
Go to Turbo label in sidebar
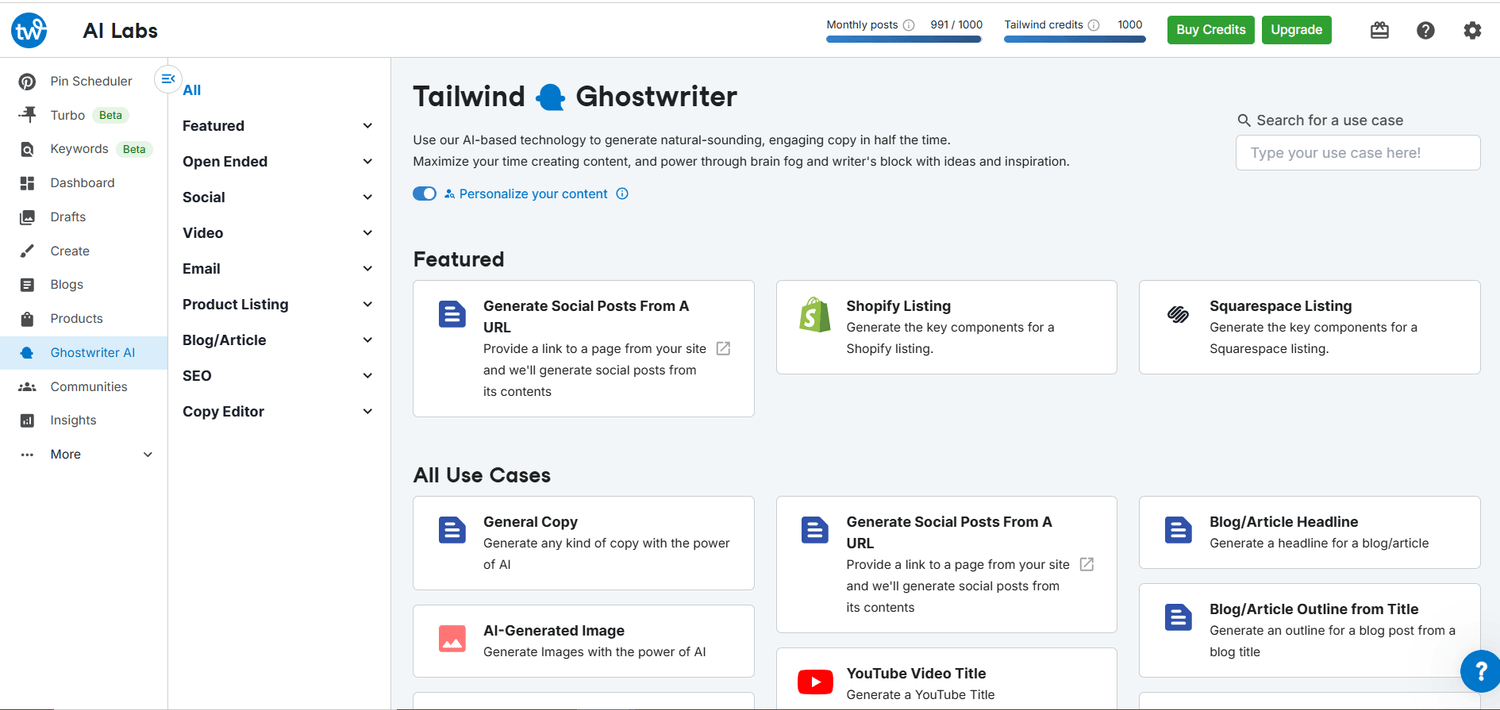(x=68, y=115)
